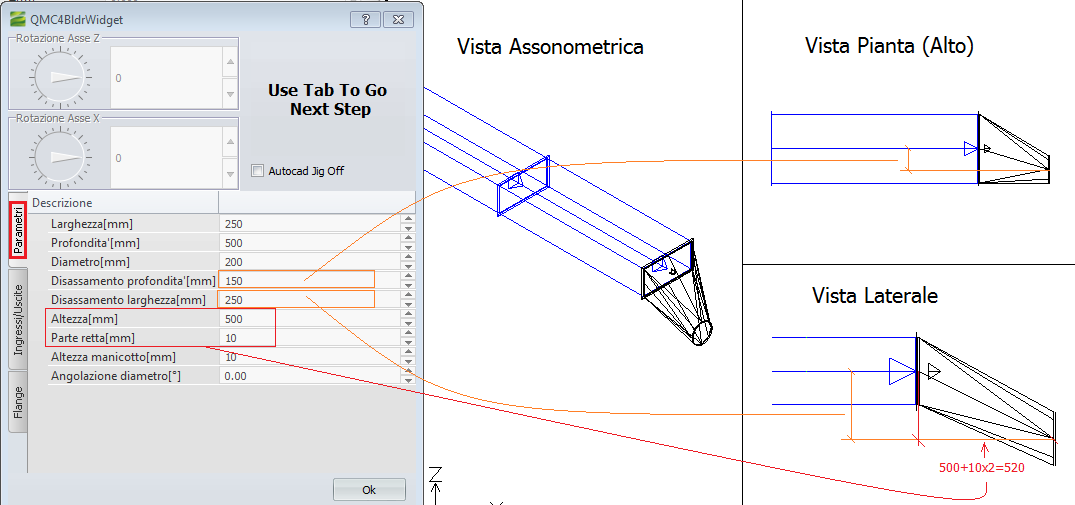1075x505 pixels.
Task: Click the Ok button
Action: pos(369,490)
